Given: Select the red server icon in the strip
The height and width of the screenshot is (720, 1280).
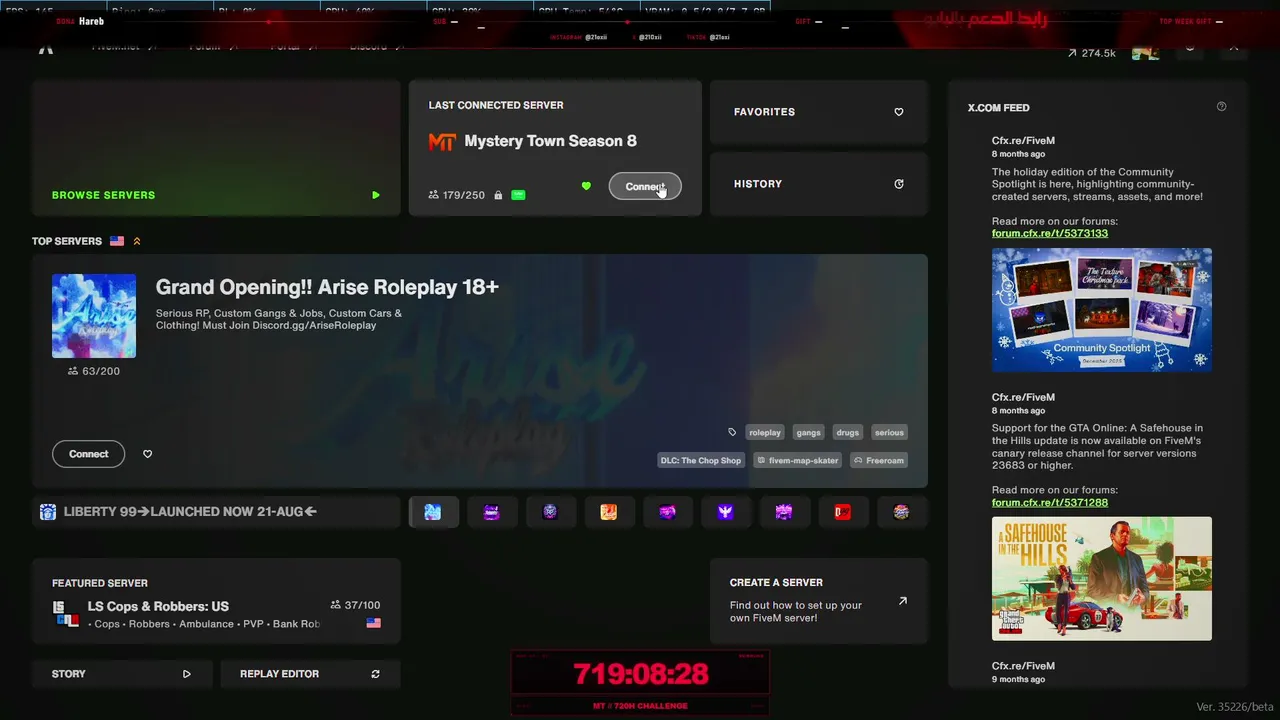Looking at the screenshot, I should (x=842, y=512).
